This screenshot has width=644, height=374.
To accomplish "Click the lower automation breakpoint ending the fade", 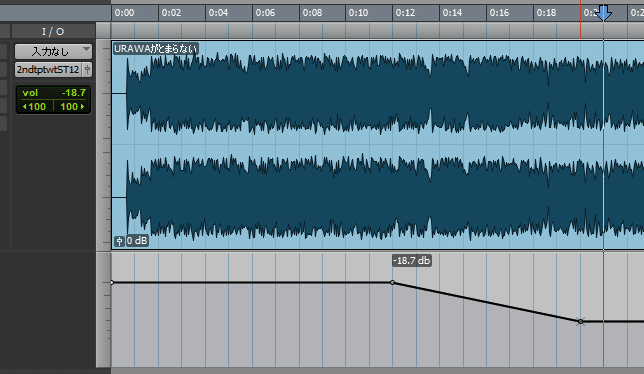I will coord(580,322).
